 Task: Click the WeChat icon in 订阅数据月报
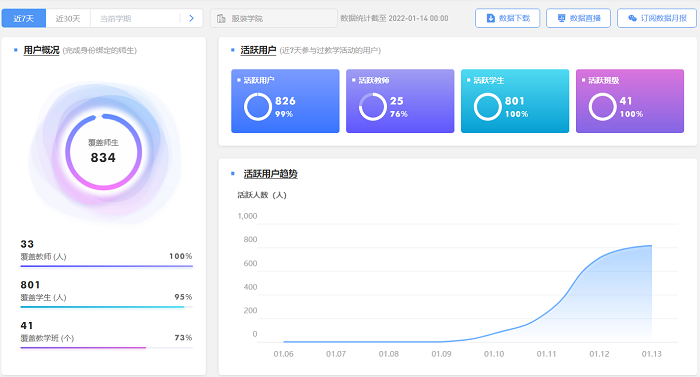pyautogui.click(x=632, y=18)
